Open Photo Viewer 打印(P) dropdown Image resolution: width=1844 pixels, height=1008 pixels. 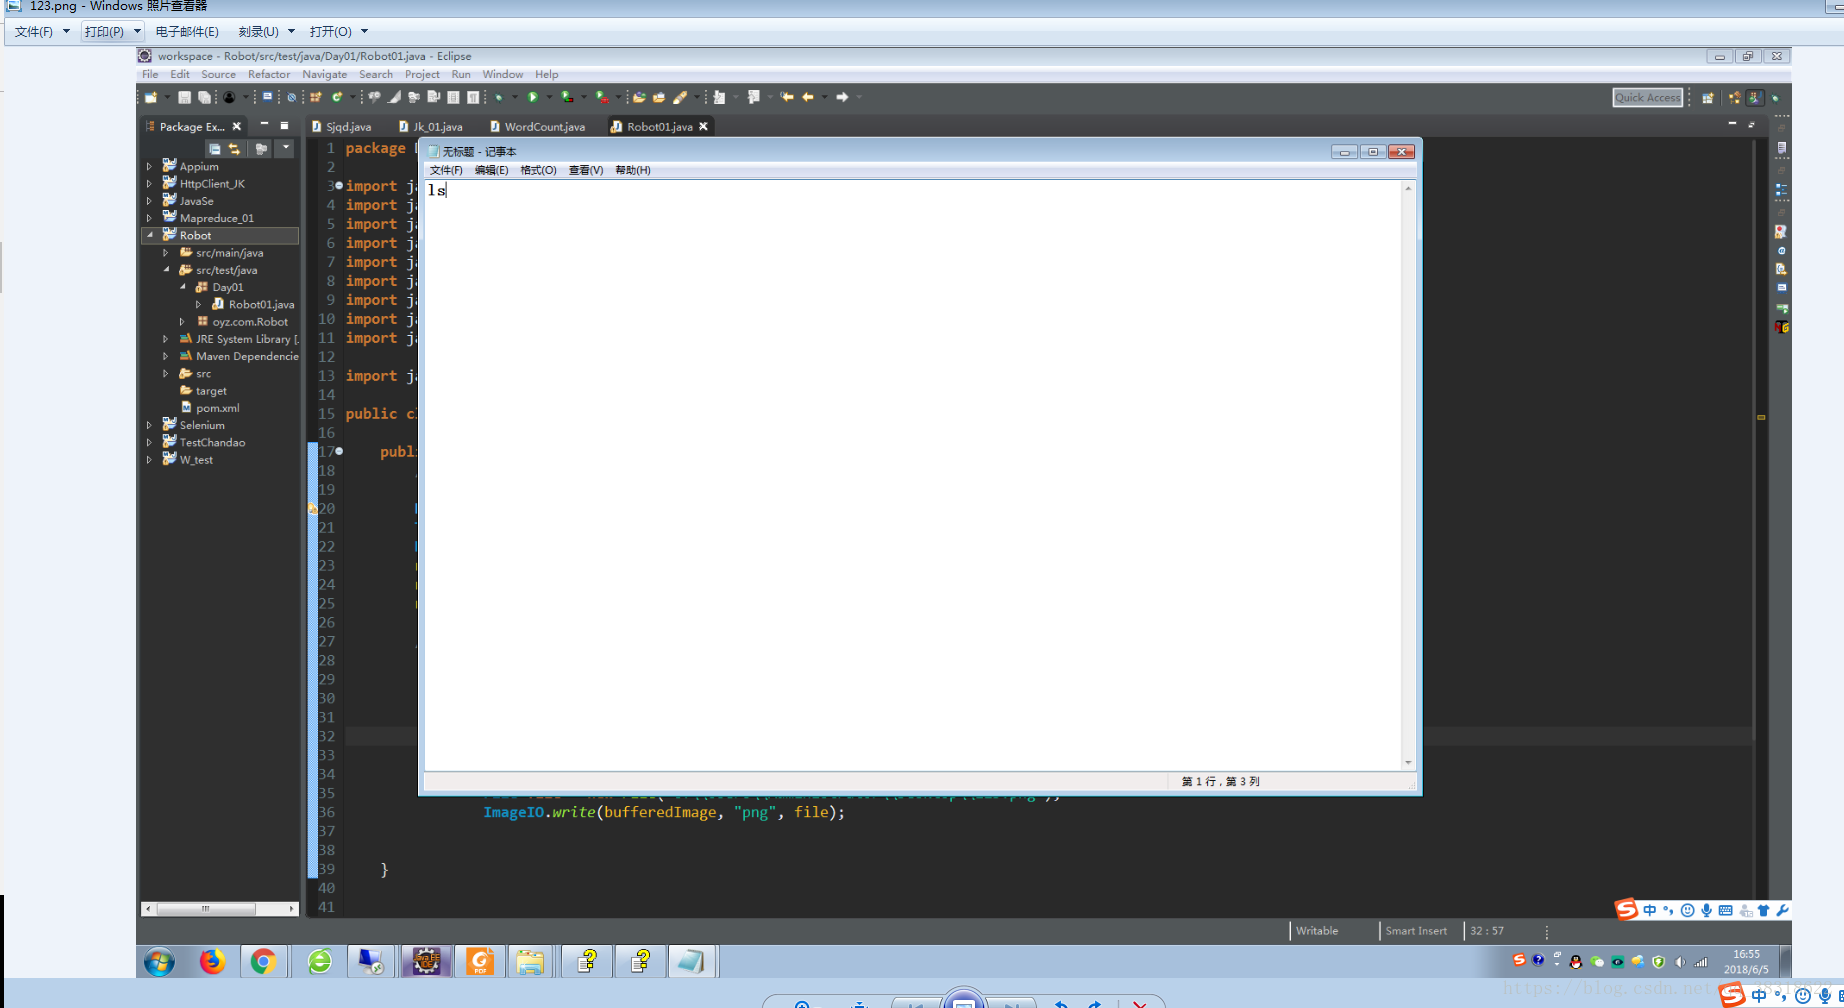(137, 31)
